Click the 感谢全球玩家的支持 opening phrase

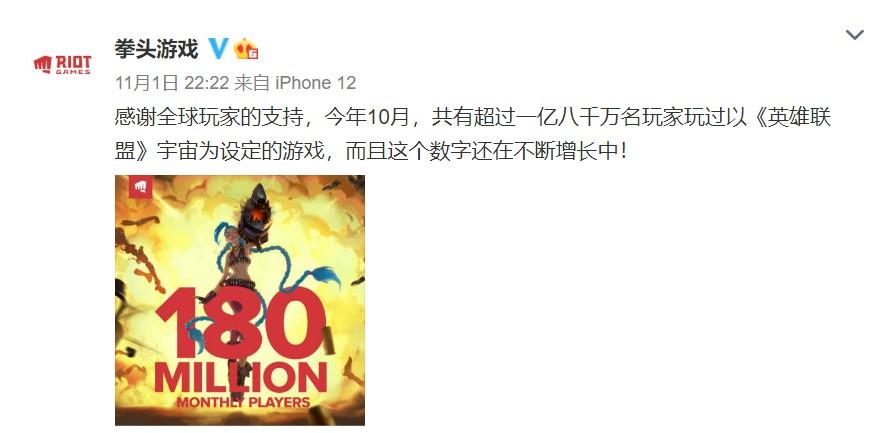coord(209,118)
